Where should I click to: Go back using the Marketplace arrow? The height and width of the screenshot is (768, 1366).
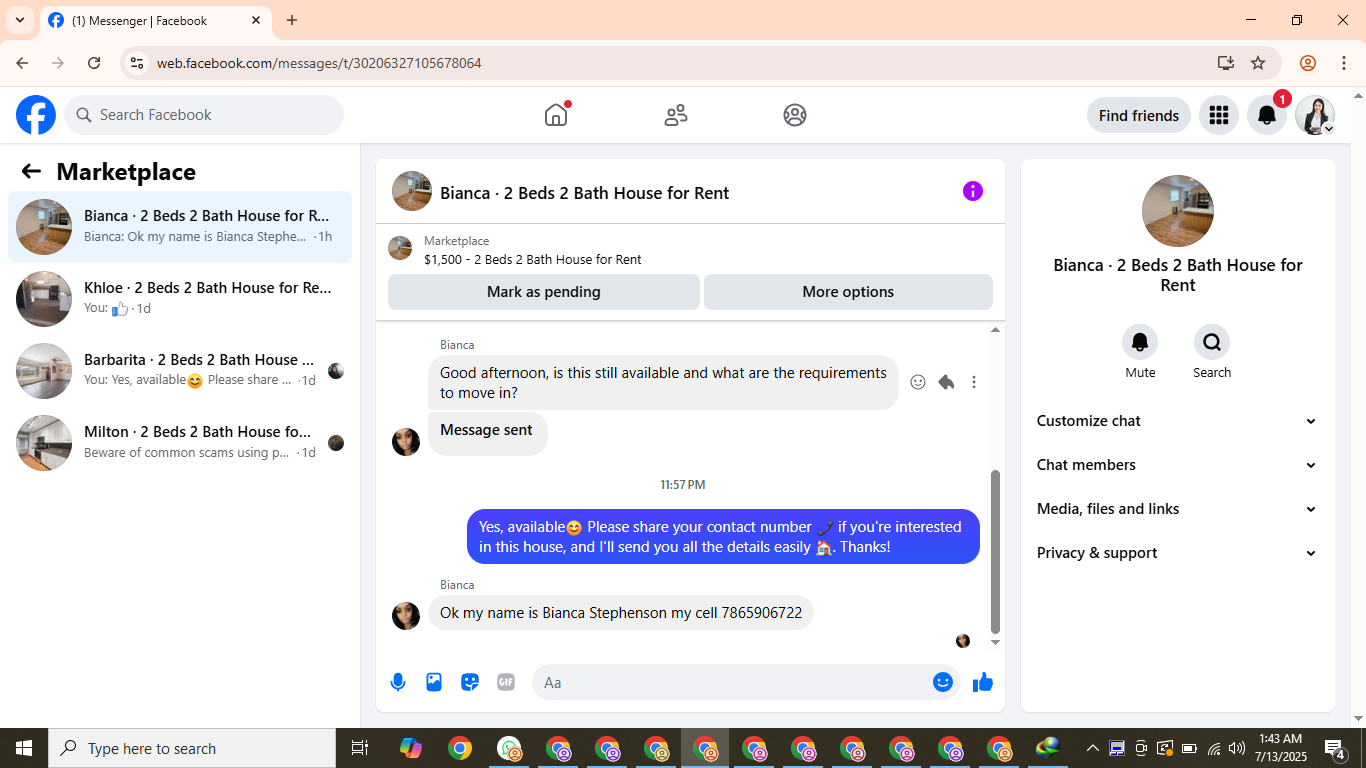point(31,171)
